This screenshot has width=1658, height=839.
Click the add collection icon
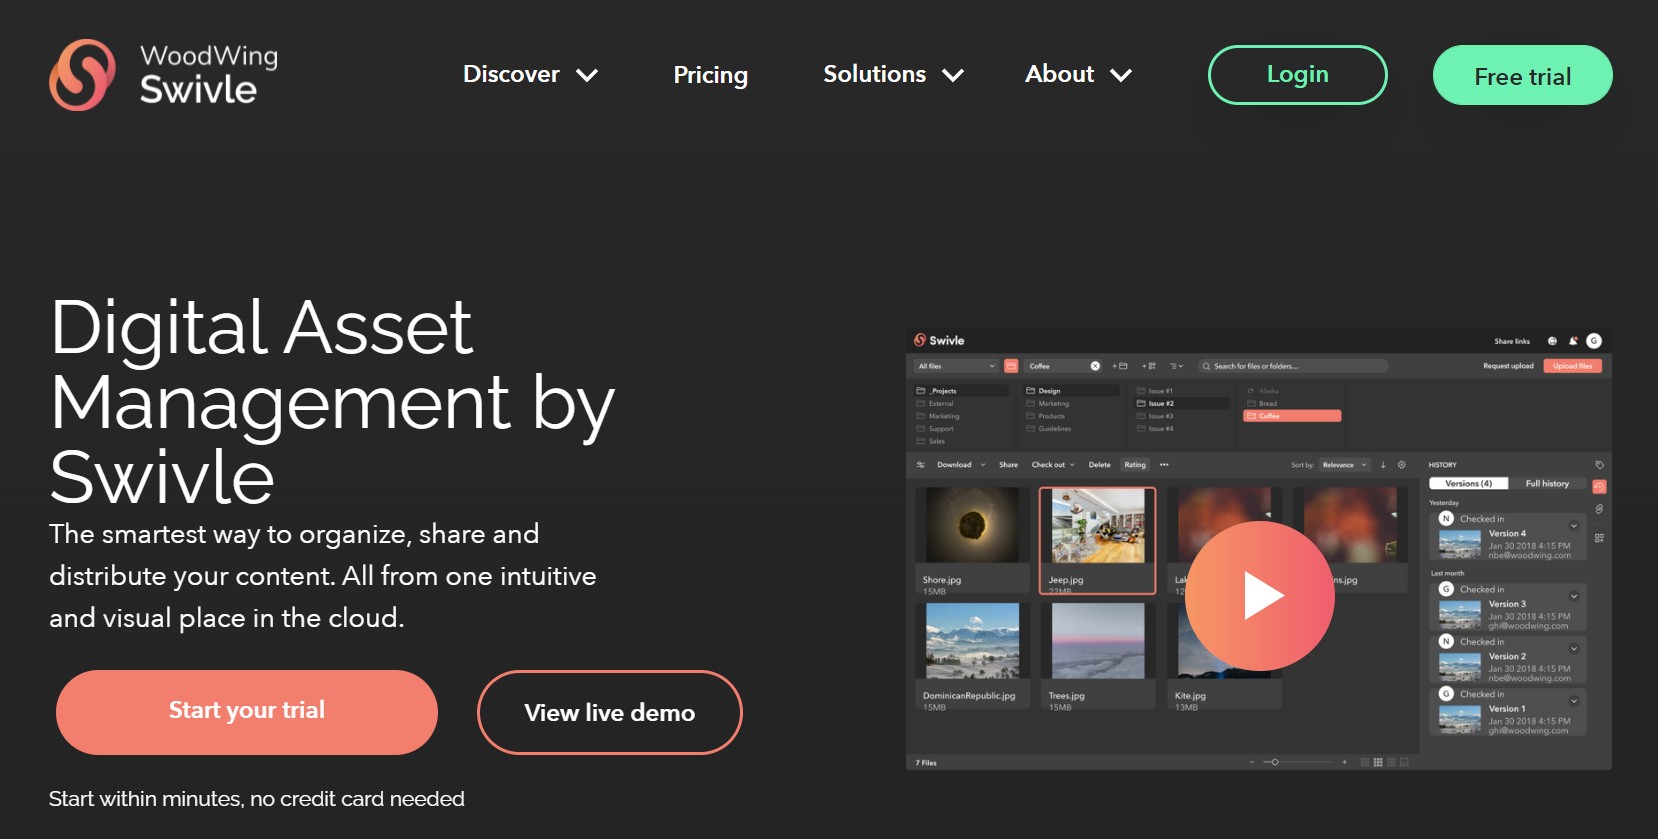[x=1149, y=366]
